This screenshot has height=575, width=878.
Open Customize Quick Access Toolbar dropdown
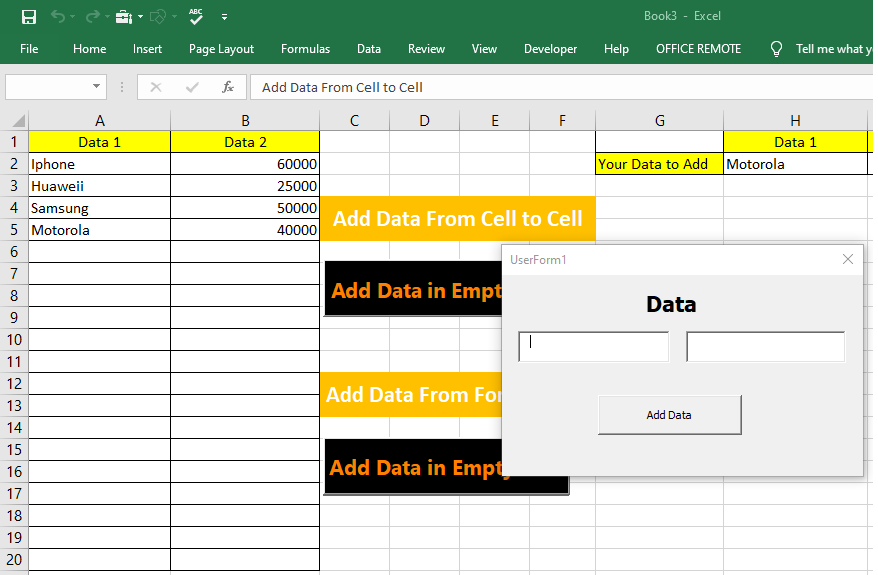224,17
